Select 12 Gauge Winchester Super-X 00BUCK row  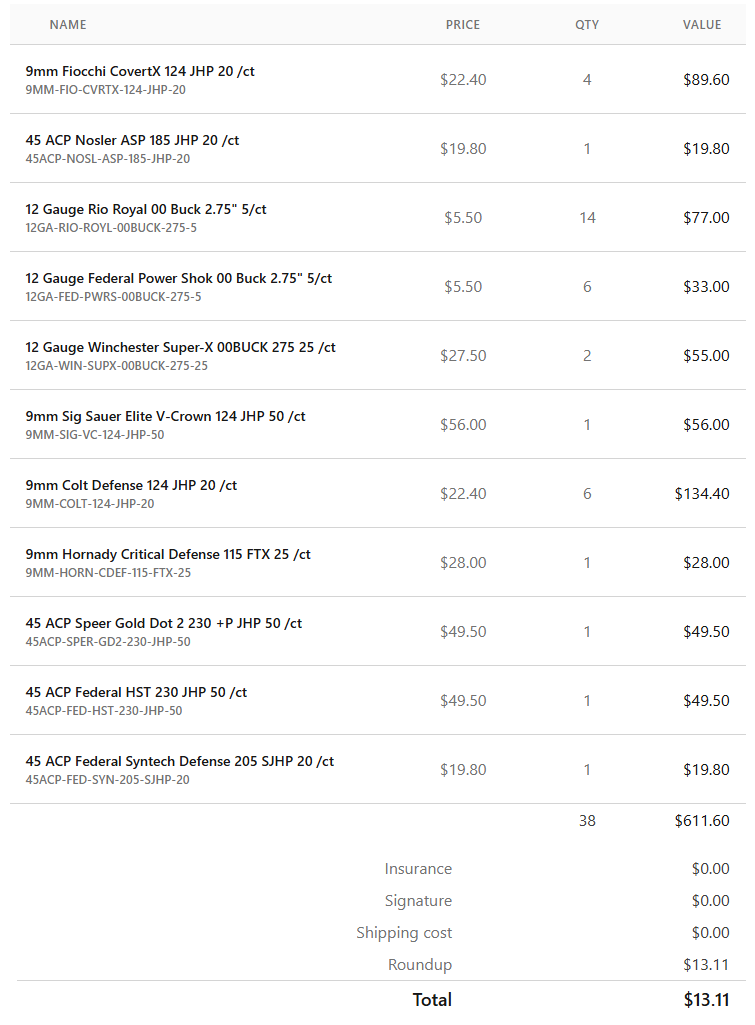coord(378,356)
